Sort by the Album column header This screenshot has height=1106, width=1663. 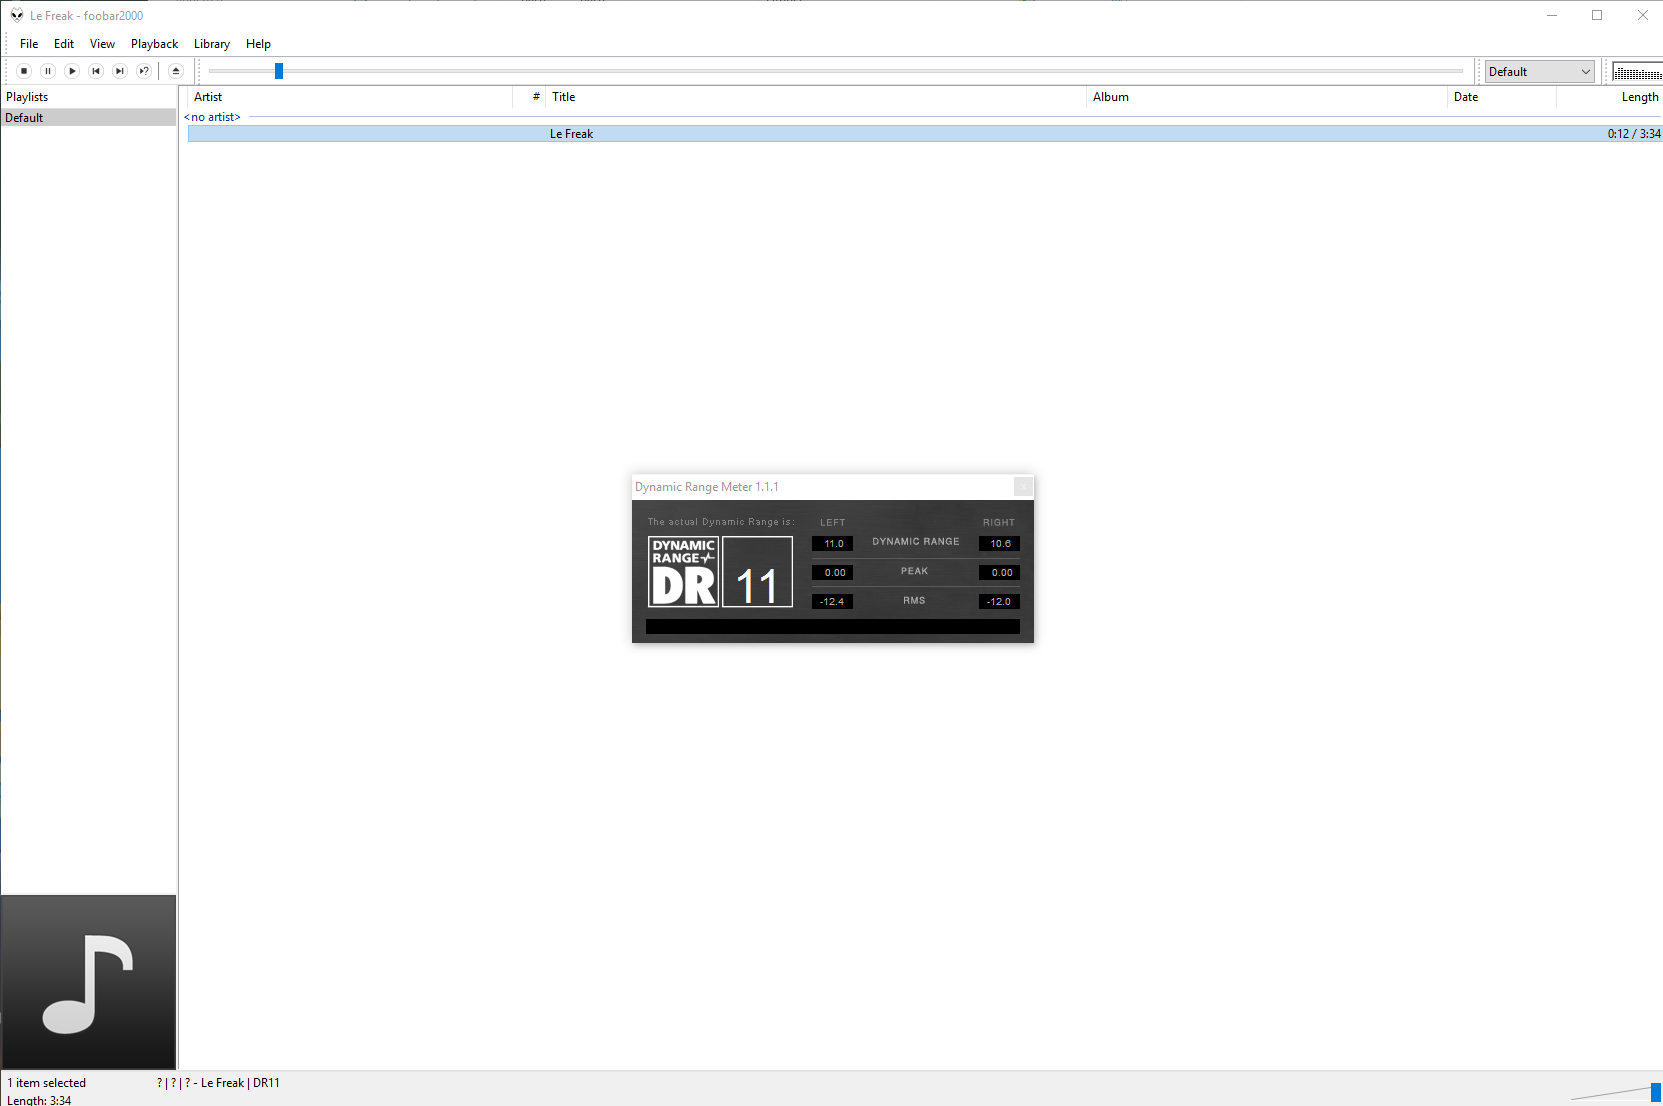1267,97
